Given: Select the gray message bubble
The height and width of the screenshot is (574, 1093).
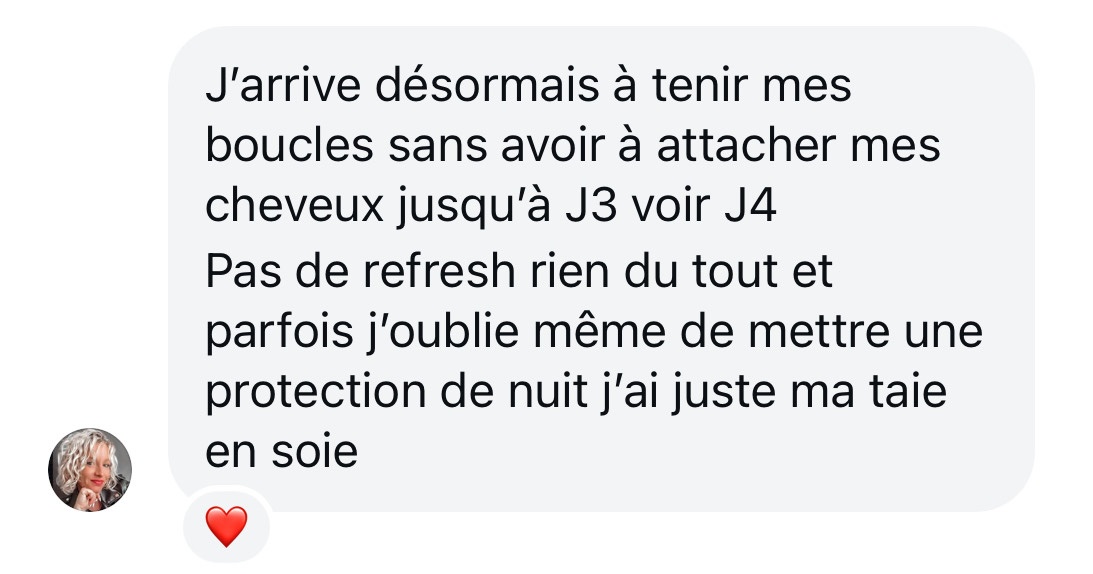Looking at the screenshot, I should pyautogui.click(x=602, y=269).
